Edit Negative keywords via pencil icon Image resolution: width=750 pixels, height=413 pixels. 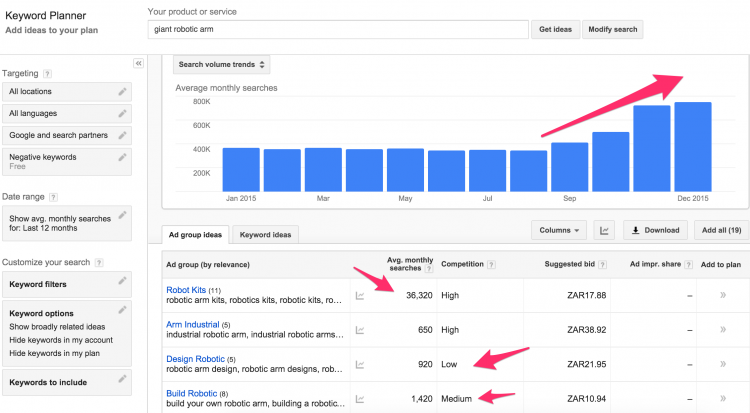(x=122, y=157)
